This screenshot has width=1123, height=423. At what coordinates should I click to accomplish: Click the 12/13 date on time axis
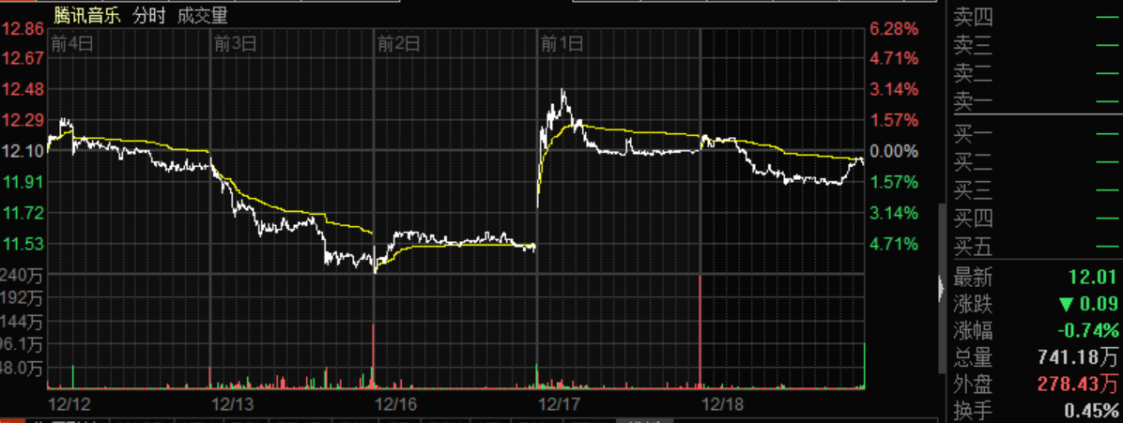coord(233,404)
